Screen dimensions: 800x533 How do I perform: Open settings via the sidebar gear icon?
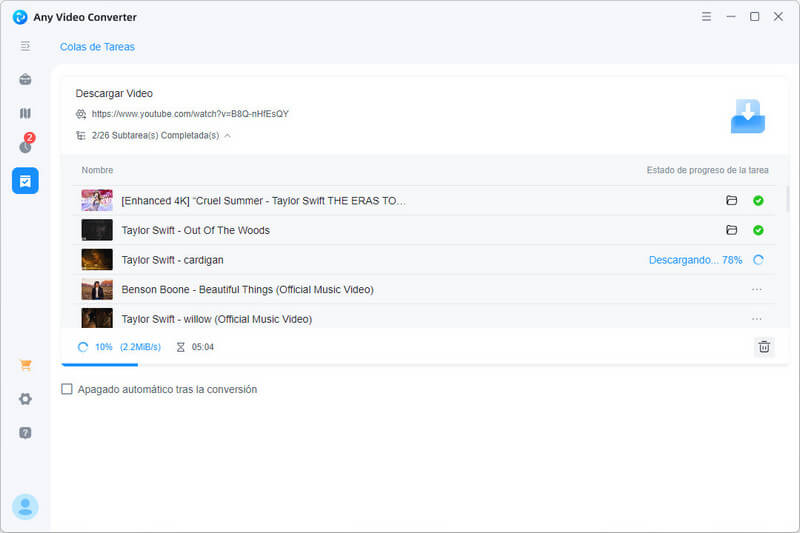(x=25, y=399)
